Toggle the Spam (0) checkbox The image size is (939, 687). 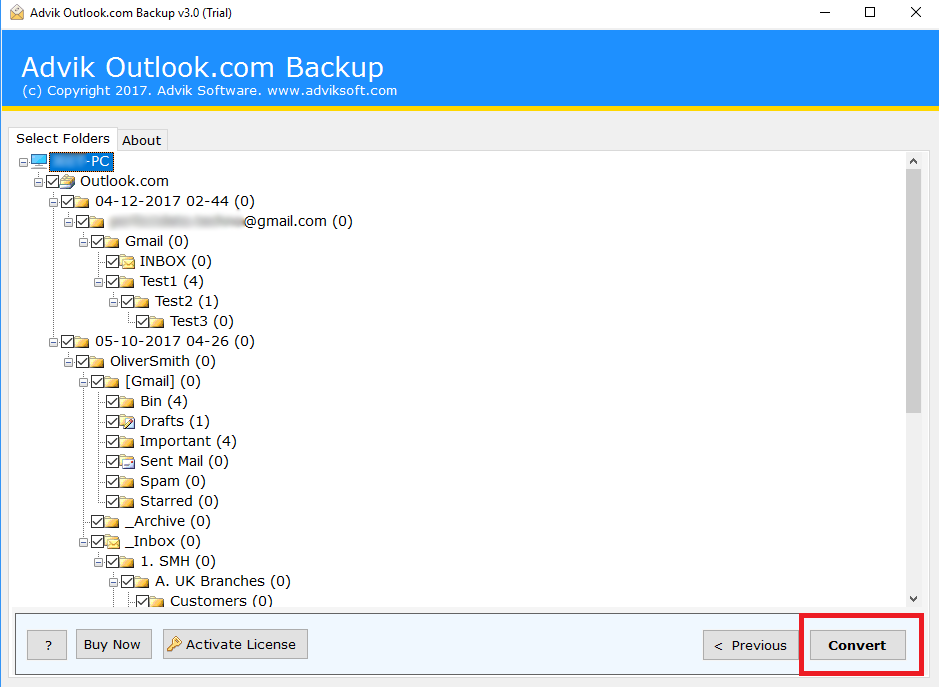[113, 481]
